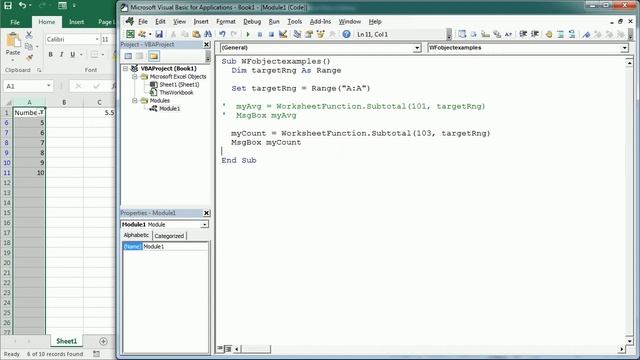Click the Excel Undo icon in quick access toolbar

click(x=23, y=6)
